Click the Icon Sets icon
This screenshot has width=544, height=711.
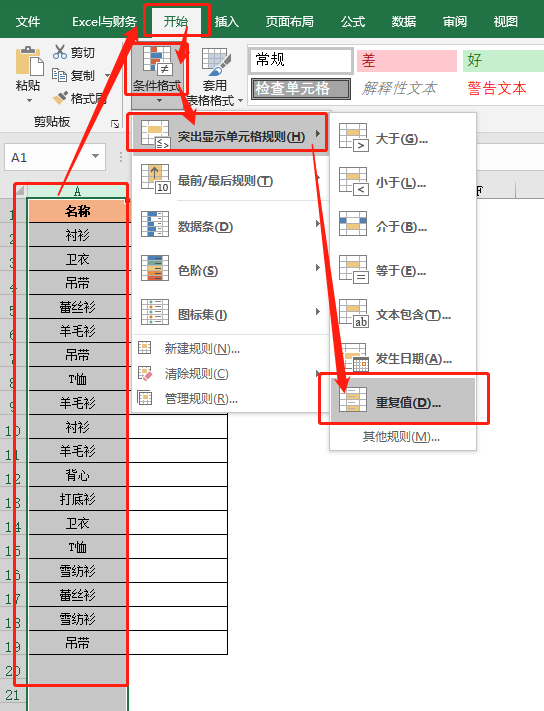[155, 312]
